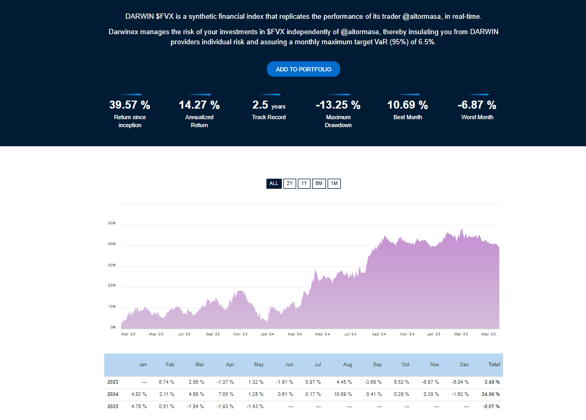Click the -13.25 % maximum drawdown value
Screen dimensions: 586x420
tap(338, 105)
